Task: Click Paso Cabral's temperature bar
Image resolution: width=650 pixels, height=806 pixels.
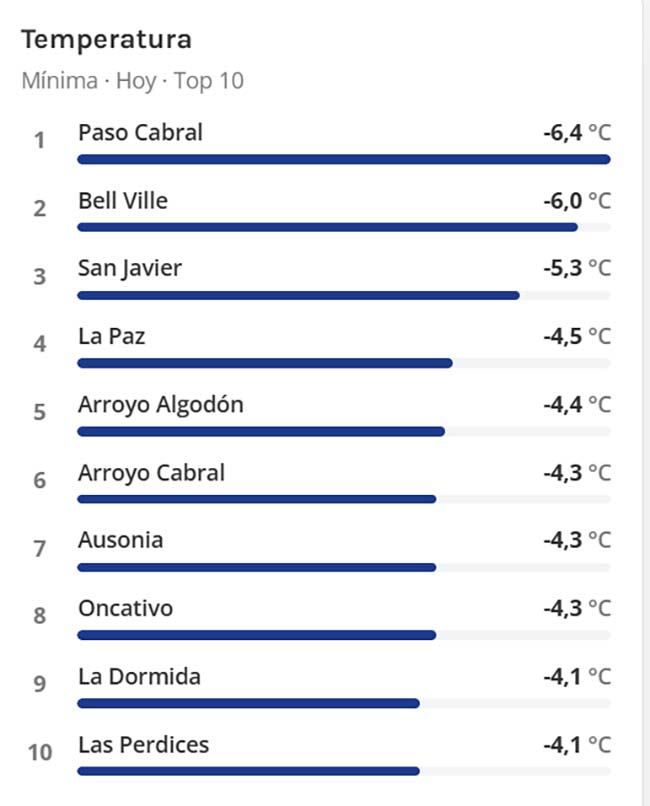Action: click(x=344, y=159)
